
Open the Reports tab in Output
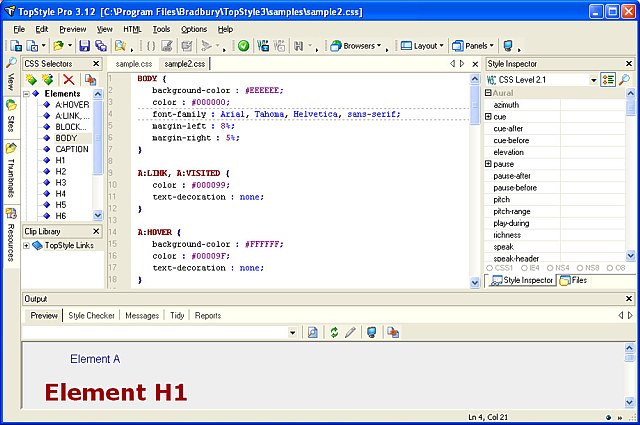(208, 316)
